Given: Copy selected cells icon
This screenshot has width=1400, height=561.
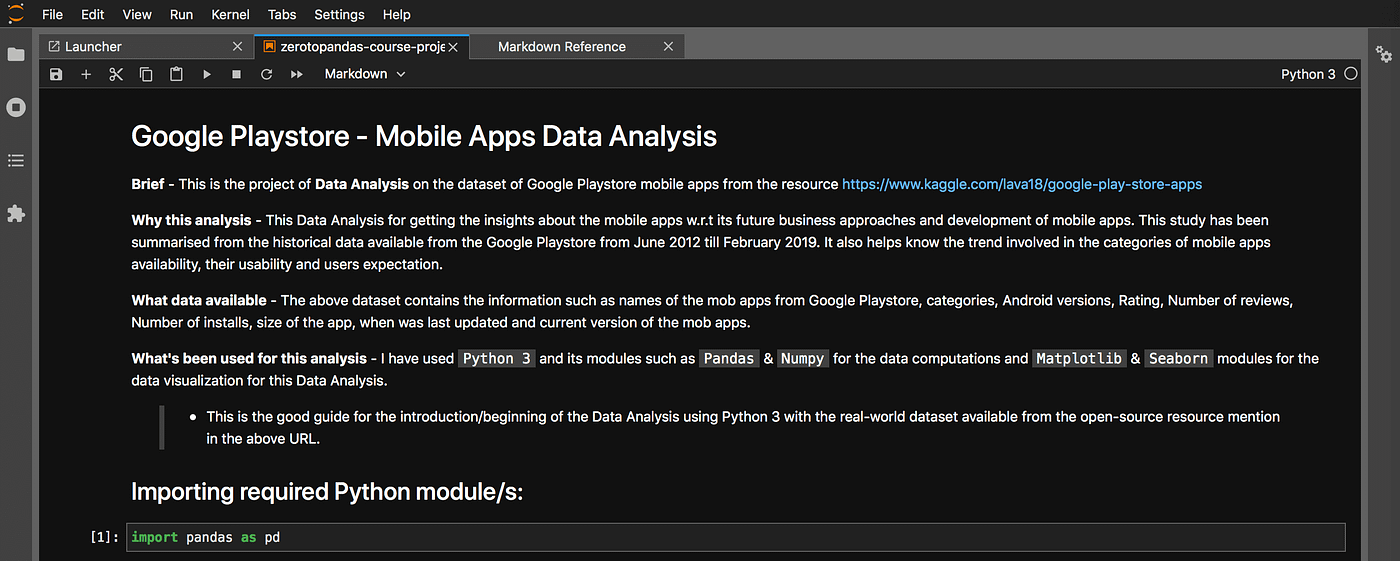Looking at the screenshot, I should [146, 74].
